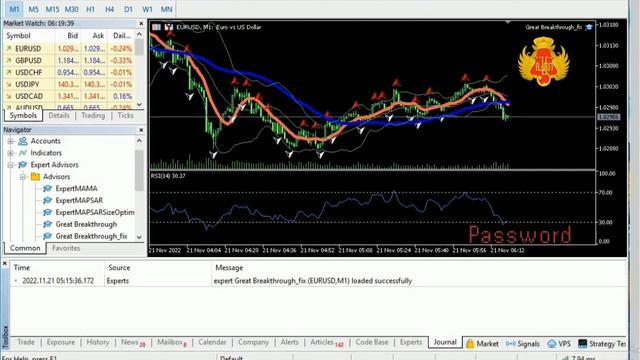The height and width of the screenshot is (360, 640).
Task: Open the Calendar tab in Toolbox
Action: (212, 342)
